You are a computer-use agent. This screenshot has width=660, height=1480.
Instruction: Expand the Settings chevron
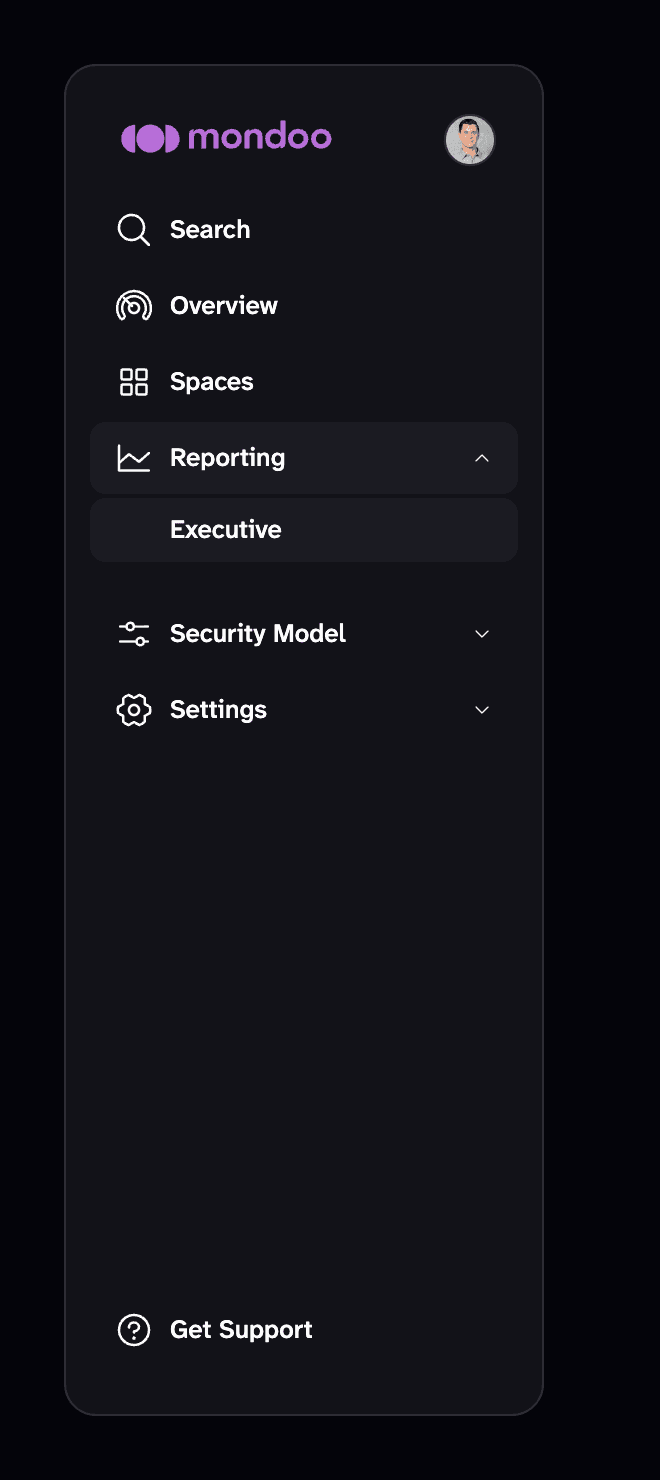point(482,710)
